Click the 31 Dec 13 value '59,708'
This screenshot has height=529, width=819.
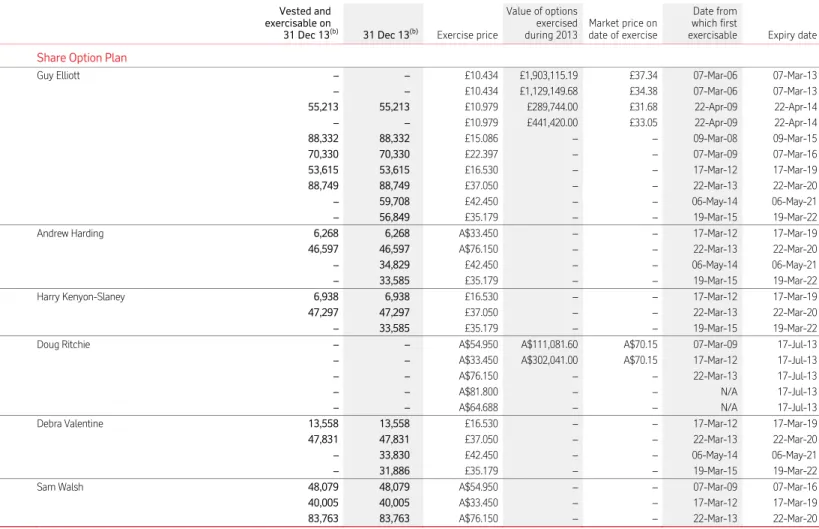(394, 201)
